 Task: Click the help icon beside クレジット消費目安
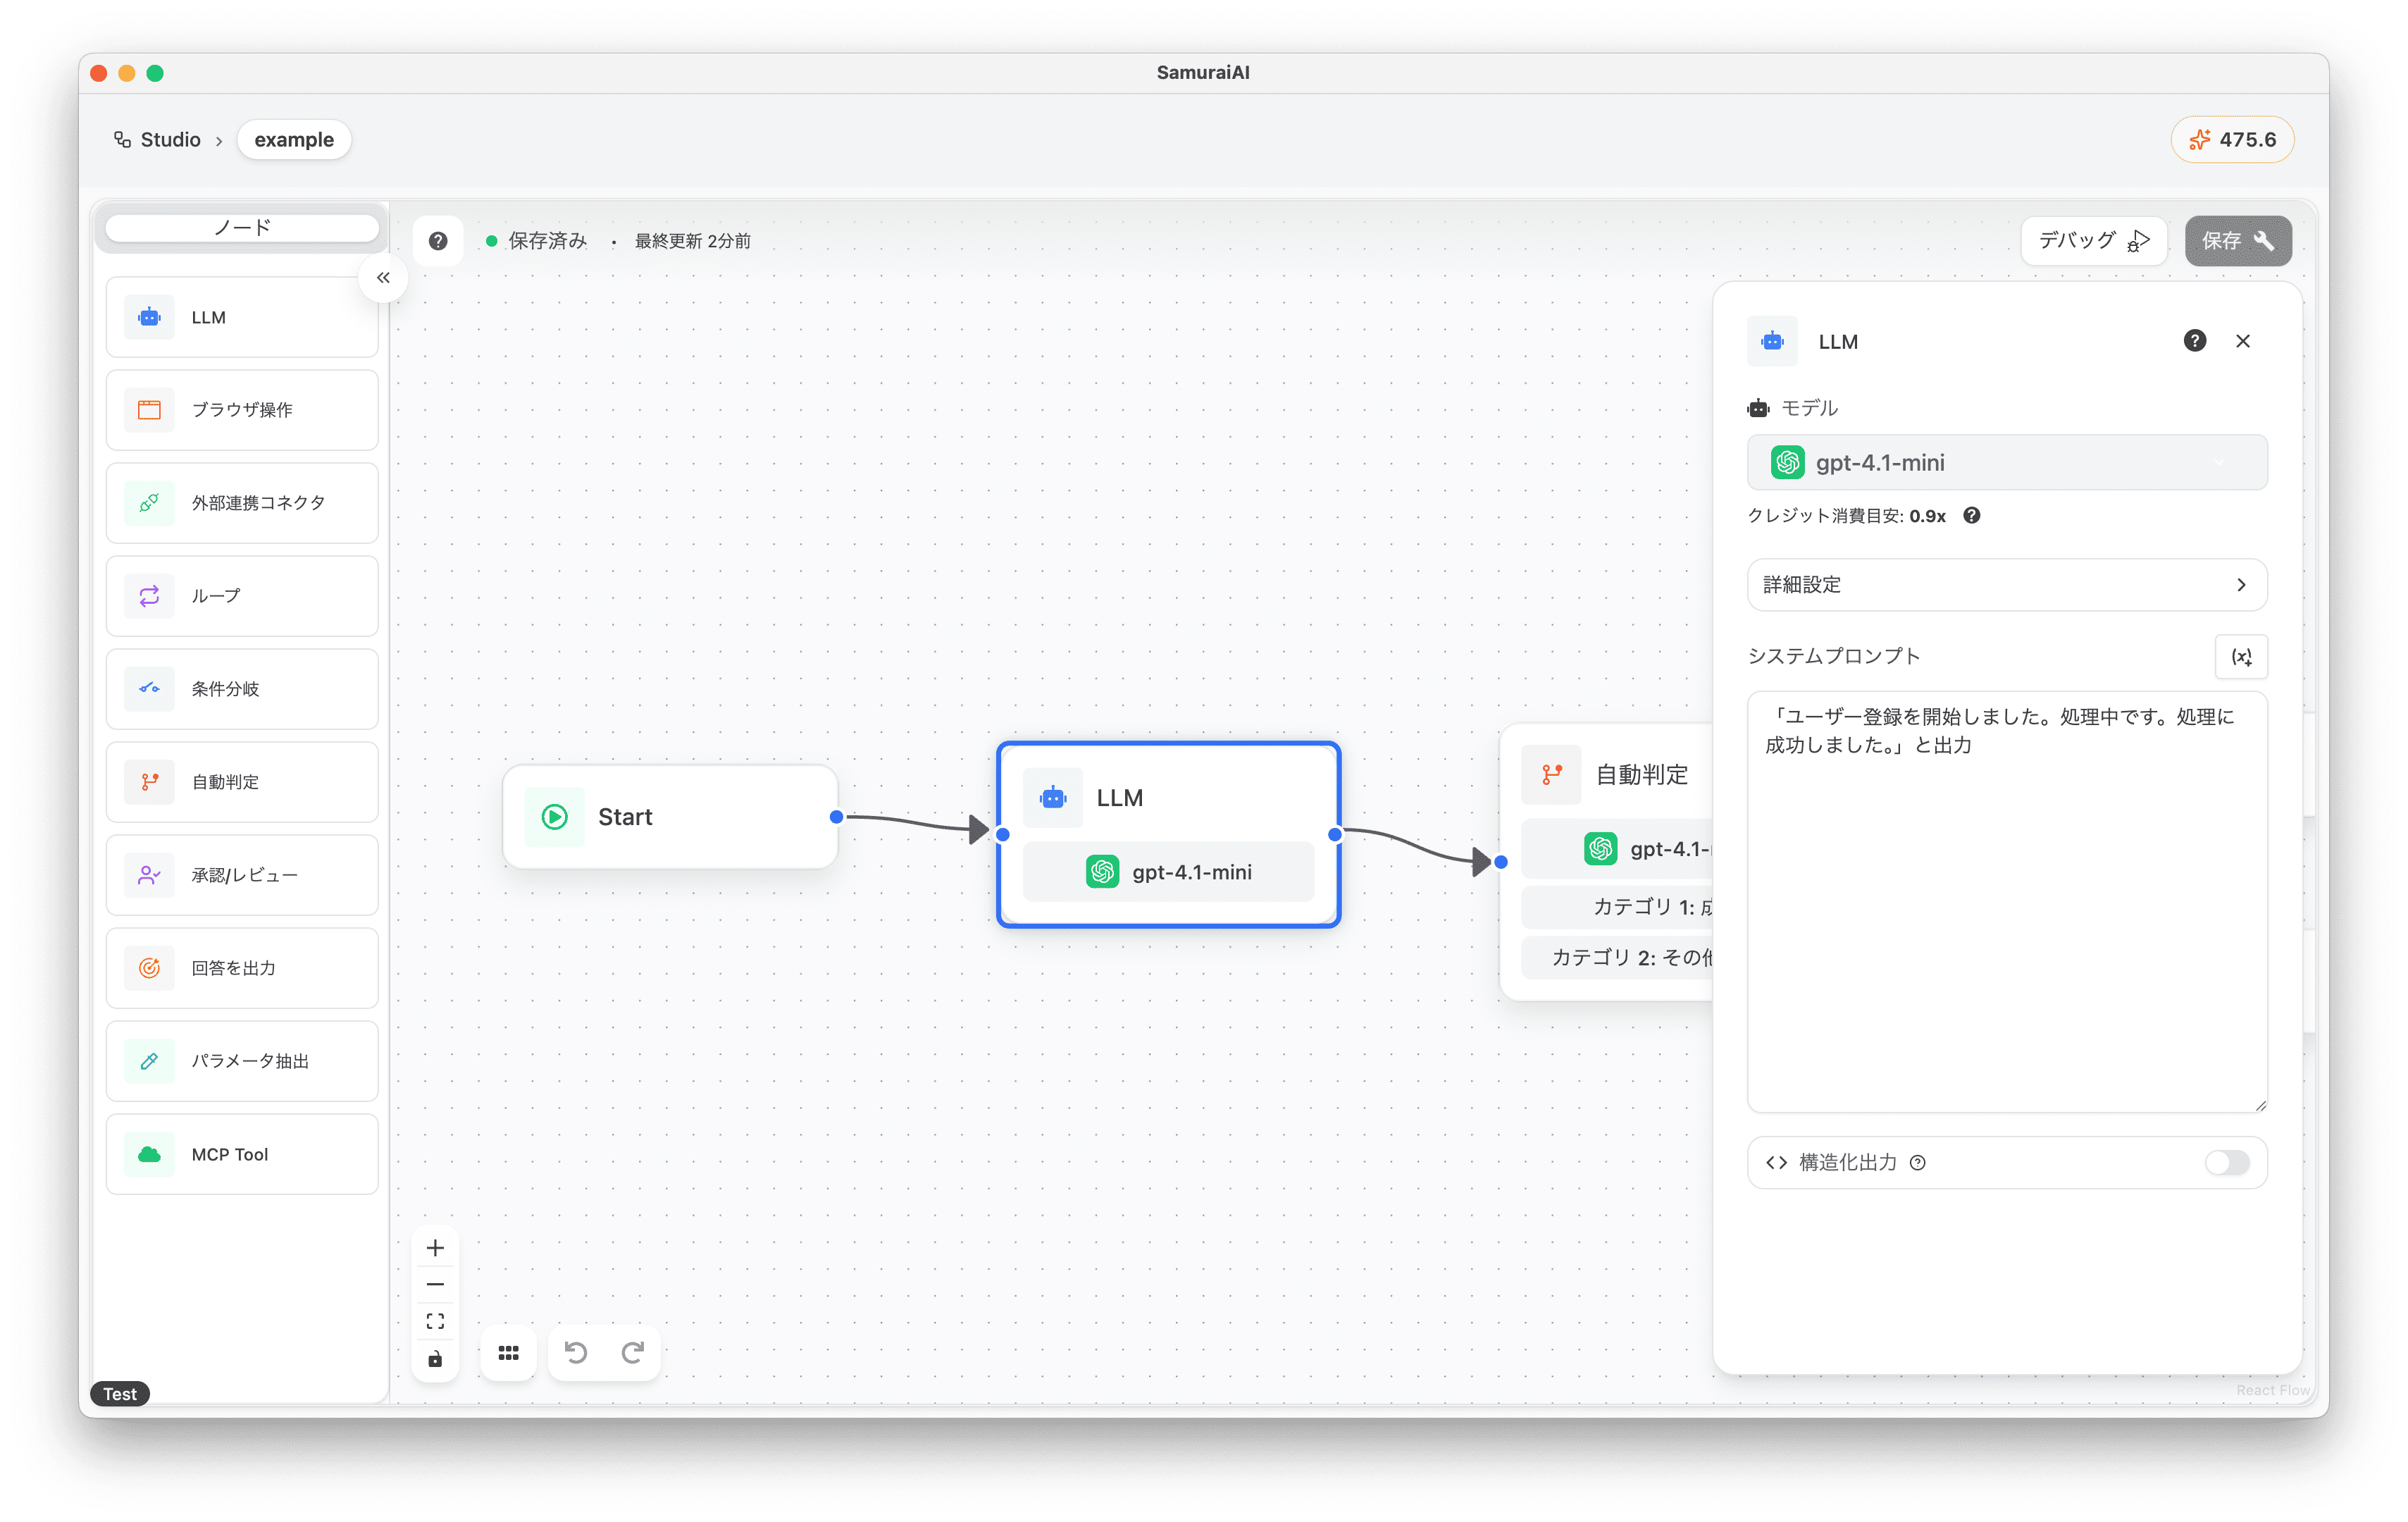1971,516
